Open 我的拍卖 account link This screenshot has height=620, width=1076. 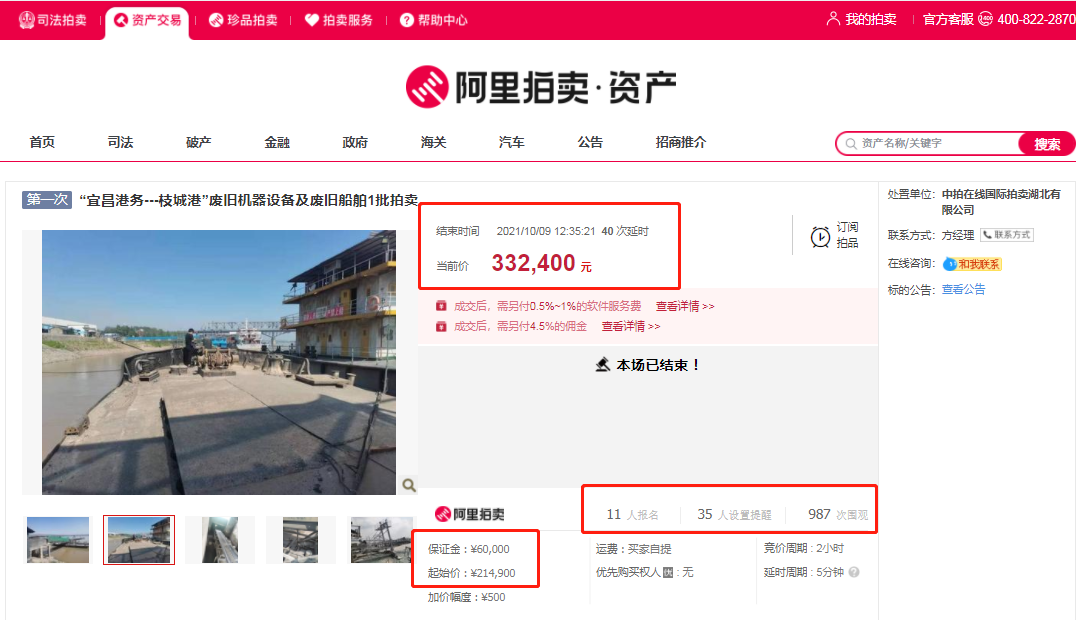tap(871, 19)
